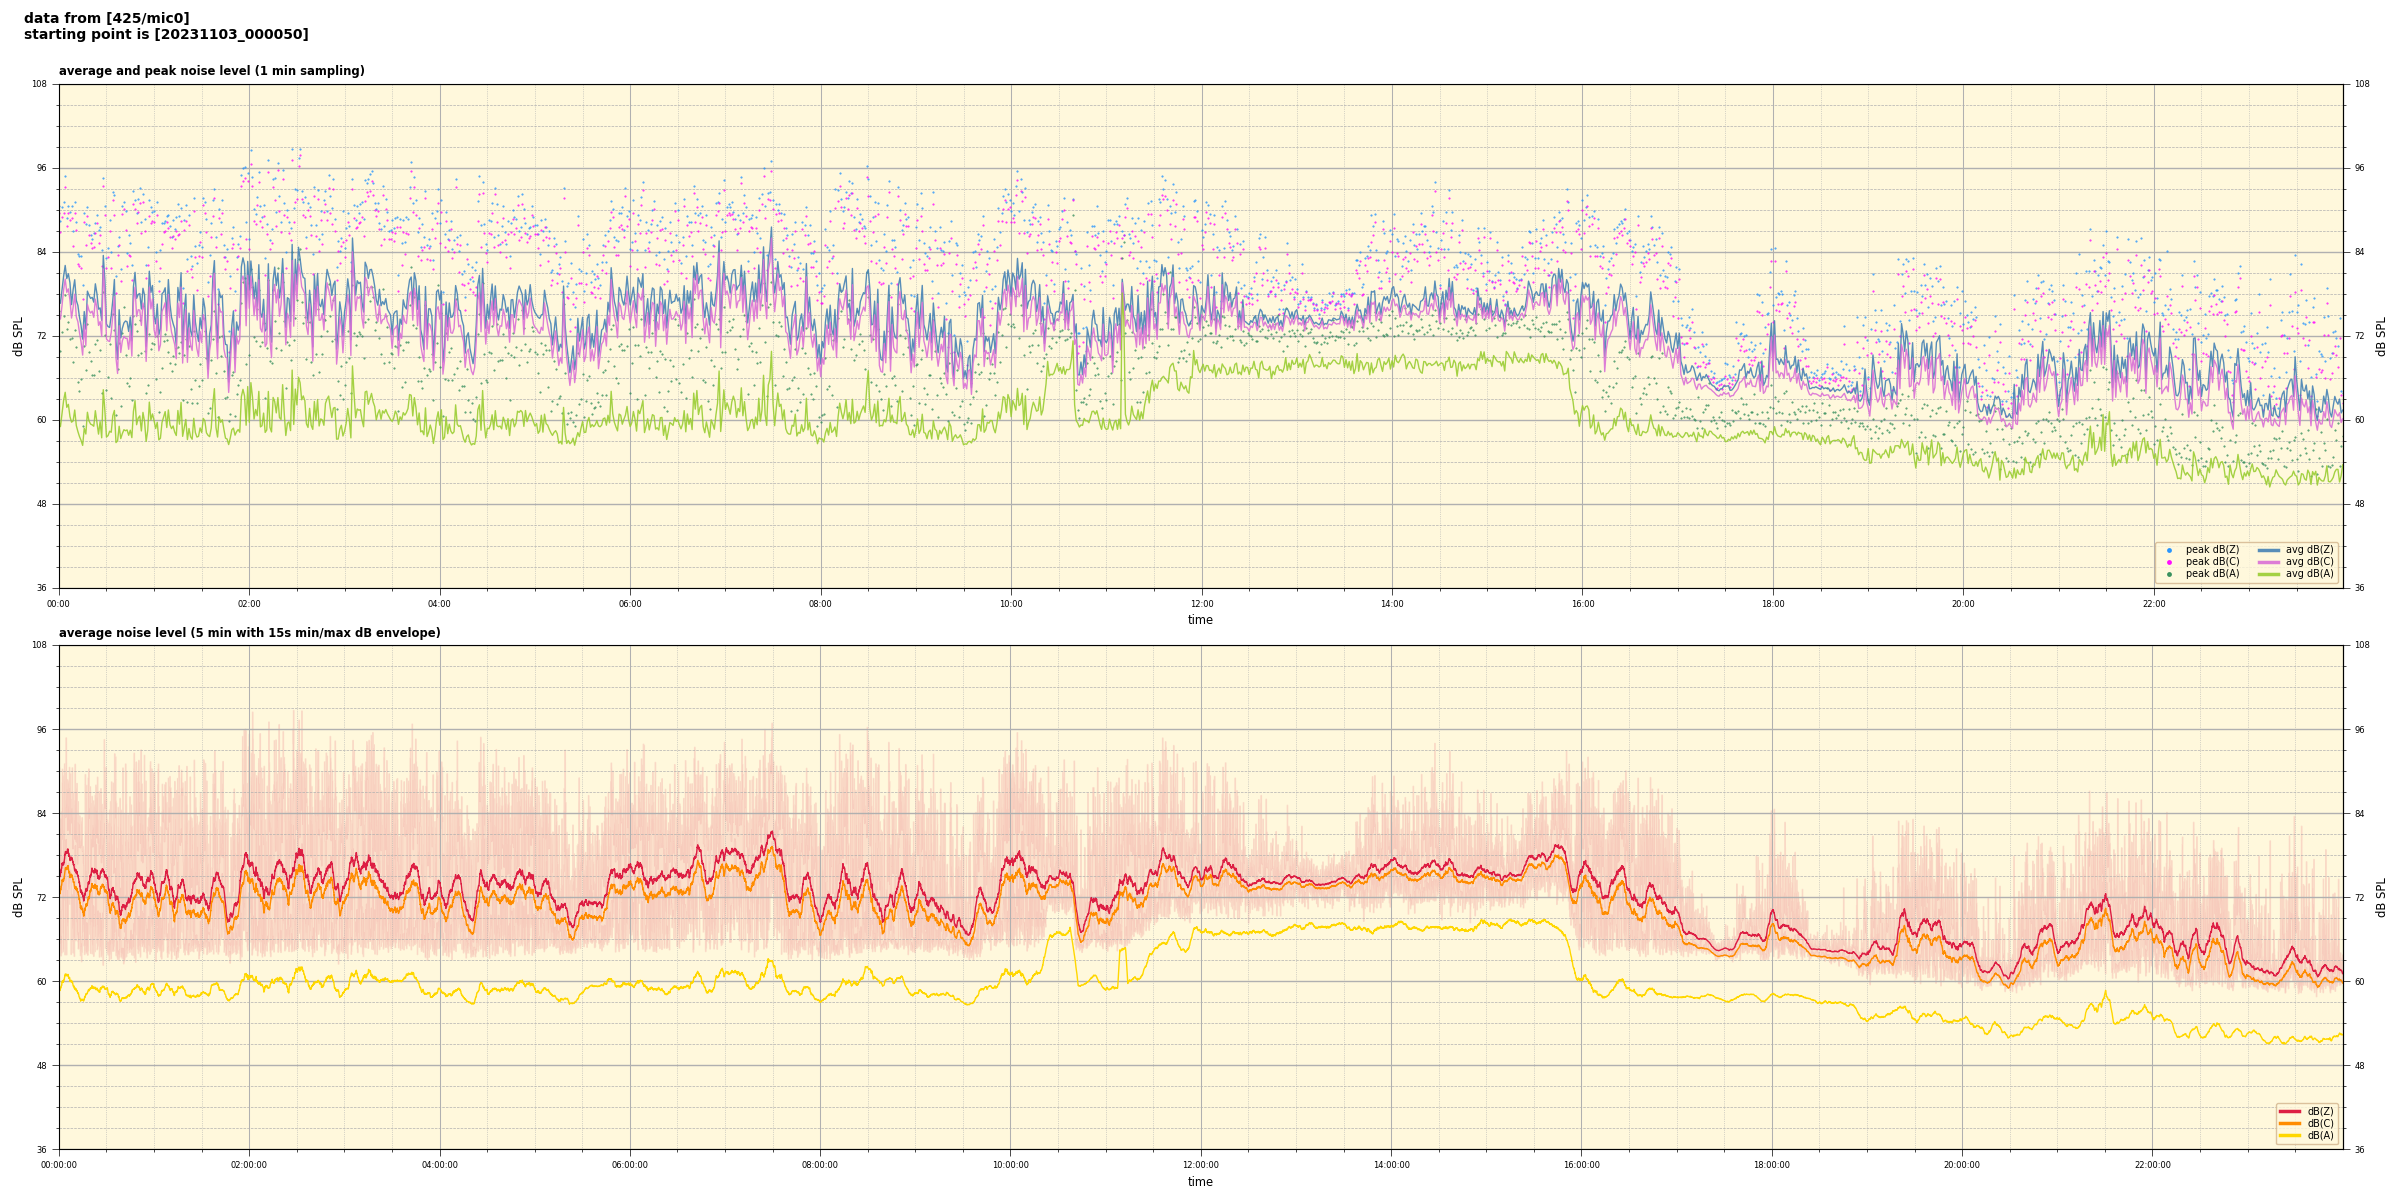2400x1200 pixels.
Task: Click the right 'dB SPL' label of top chart
Action: coord(2381,336)
